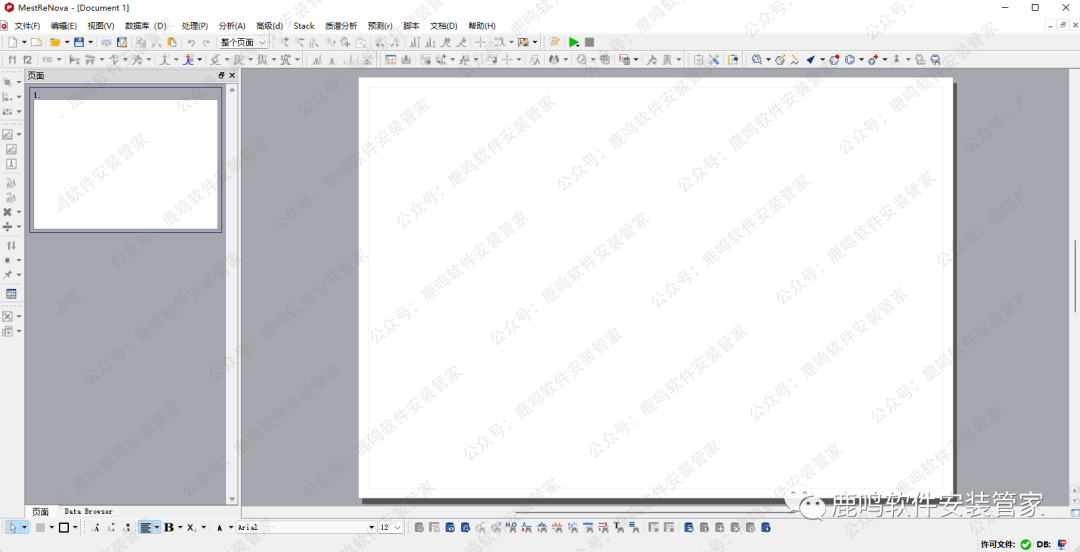Expand the font size 12 dropdown
Viewport: 1080px width, 552px height.
coord(390,527)
